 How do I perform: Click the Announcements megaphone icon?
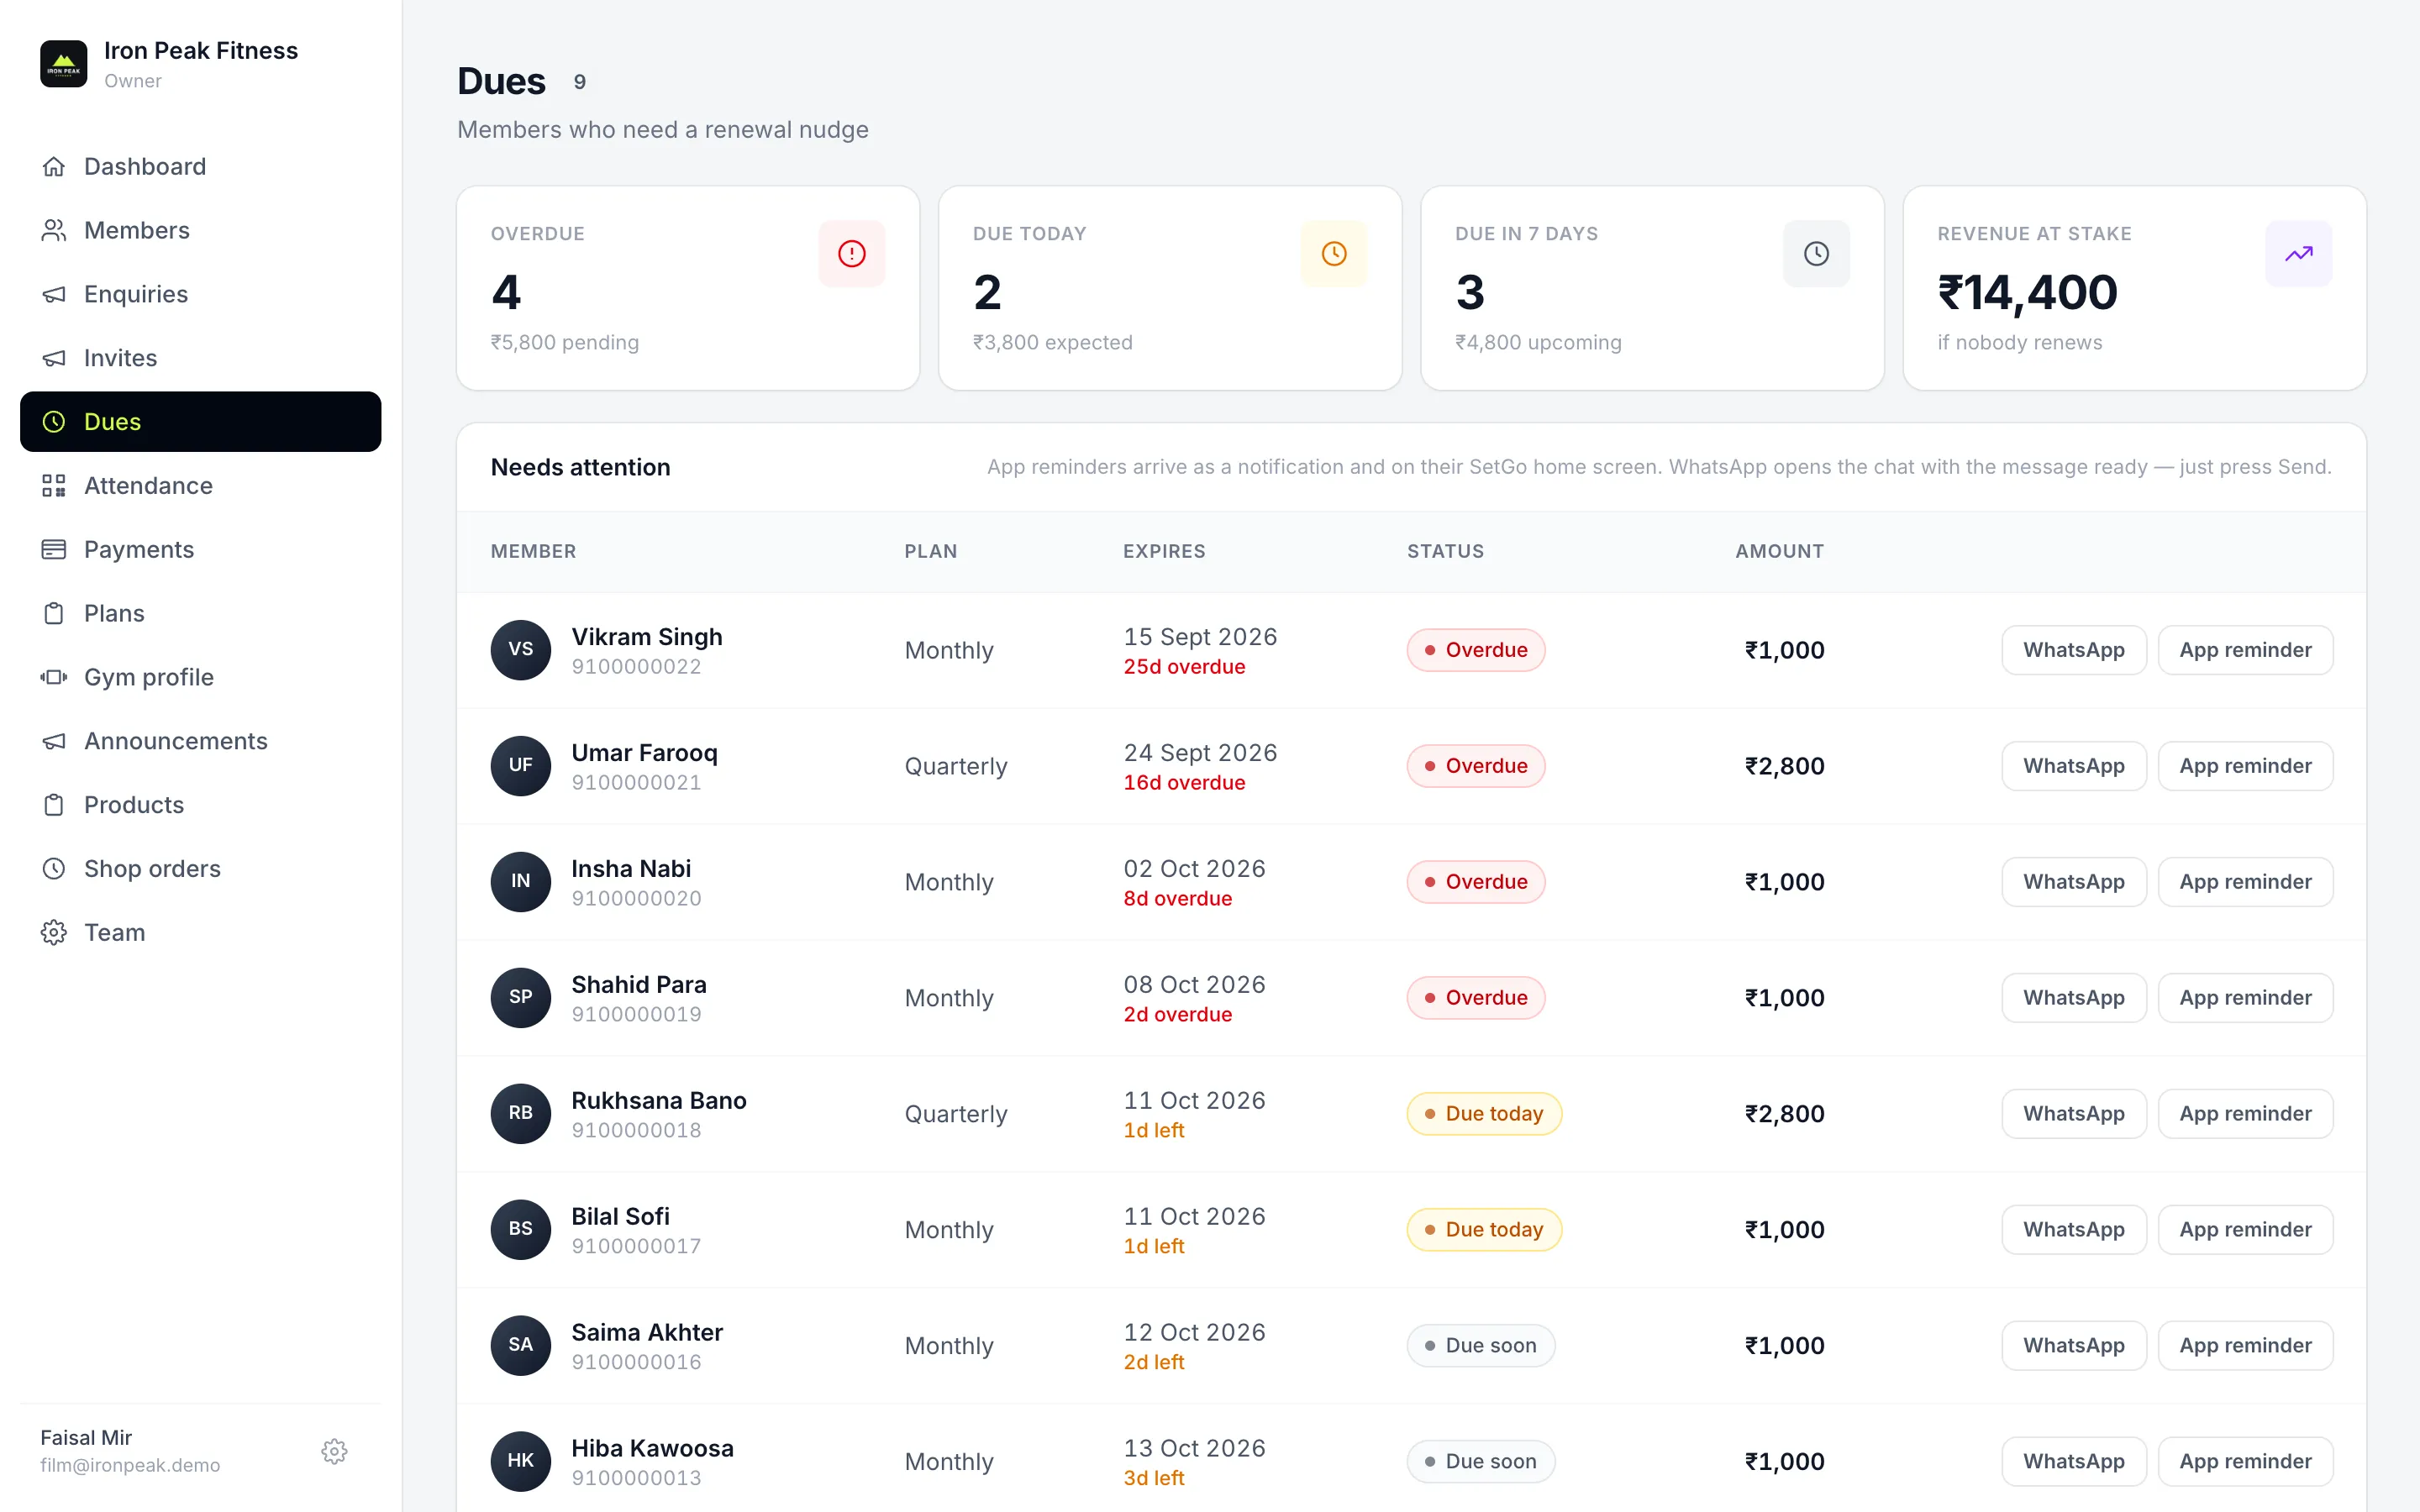(x=54, y=741)
